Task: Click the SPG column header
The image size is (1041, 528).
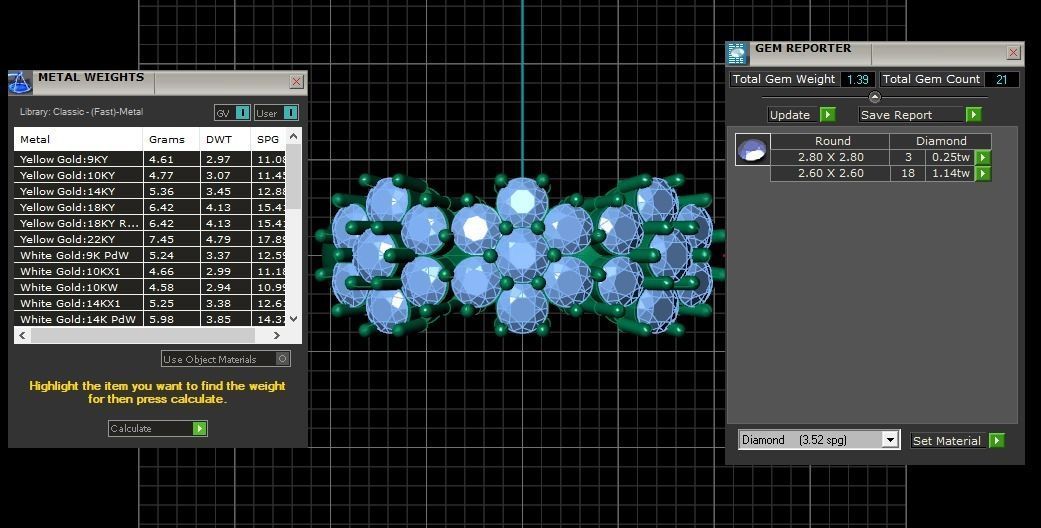Action: [x=268, y=139]
